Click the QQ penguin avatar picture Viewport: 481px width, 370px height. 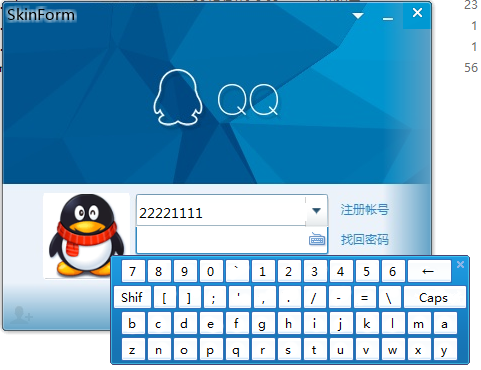86,236
